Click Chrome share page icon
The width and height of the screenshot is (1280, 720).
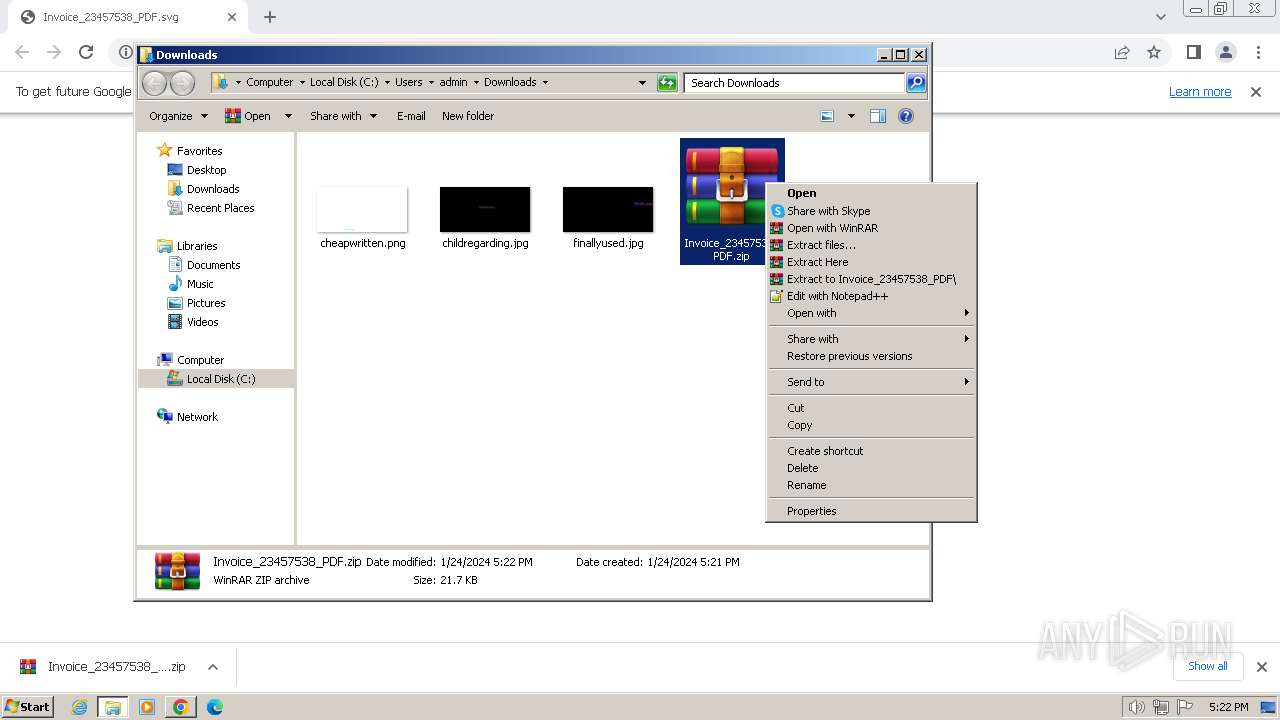coord(1122,52)
